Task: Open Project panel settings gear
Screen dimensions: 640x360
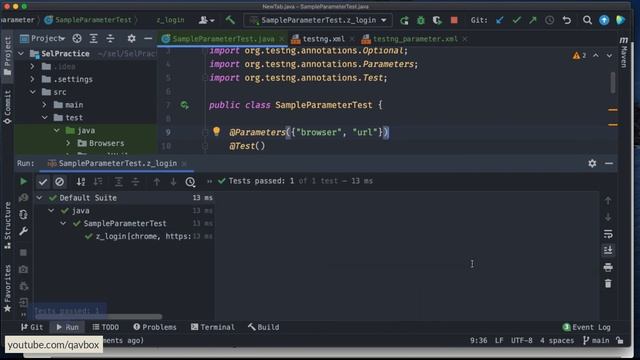Action: [x=131, y=39]
